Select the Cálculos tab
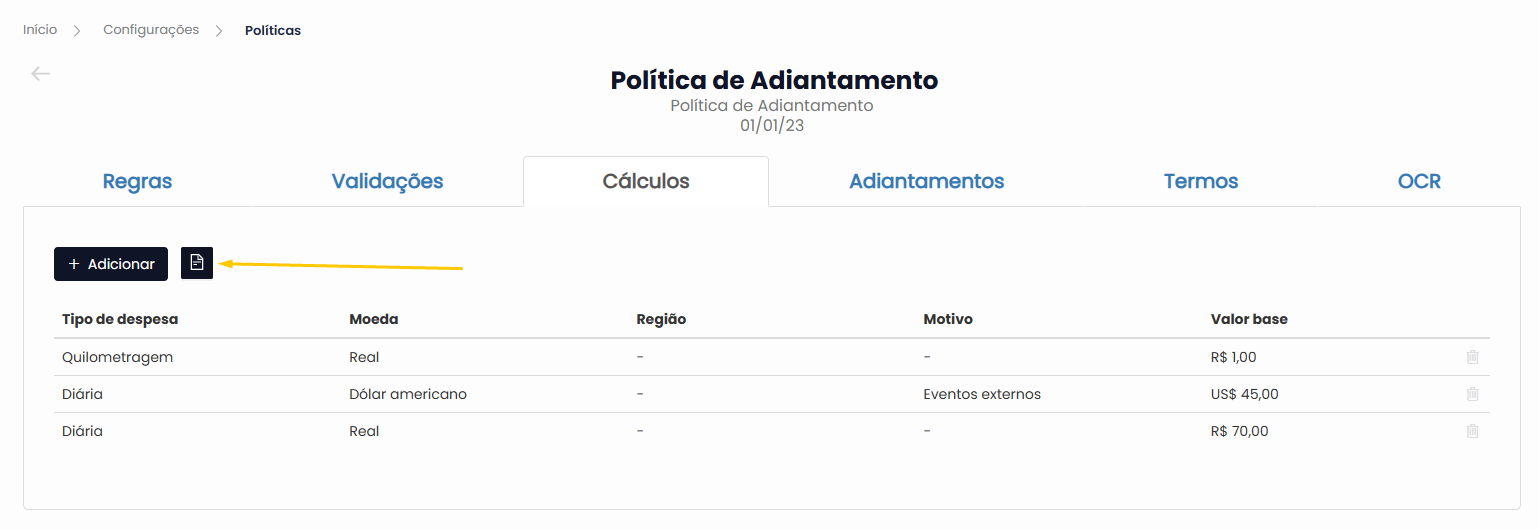 646,181
